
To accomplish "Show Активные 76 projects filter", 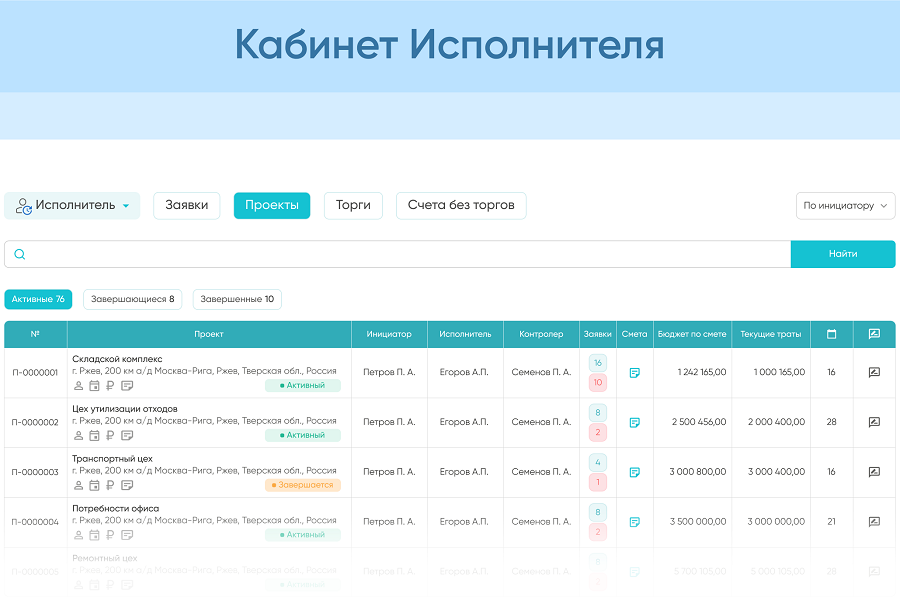I will pyautogui.click(x=38, y=299).
